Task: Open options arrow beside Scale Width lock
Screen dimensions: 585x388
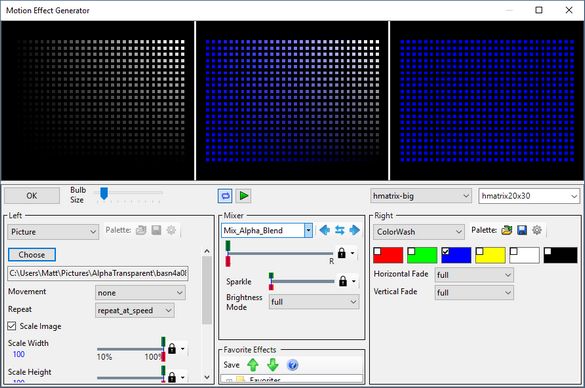Action: pos(182,348)
